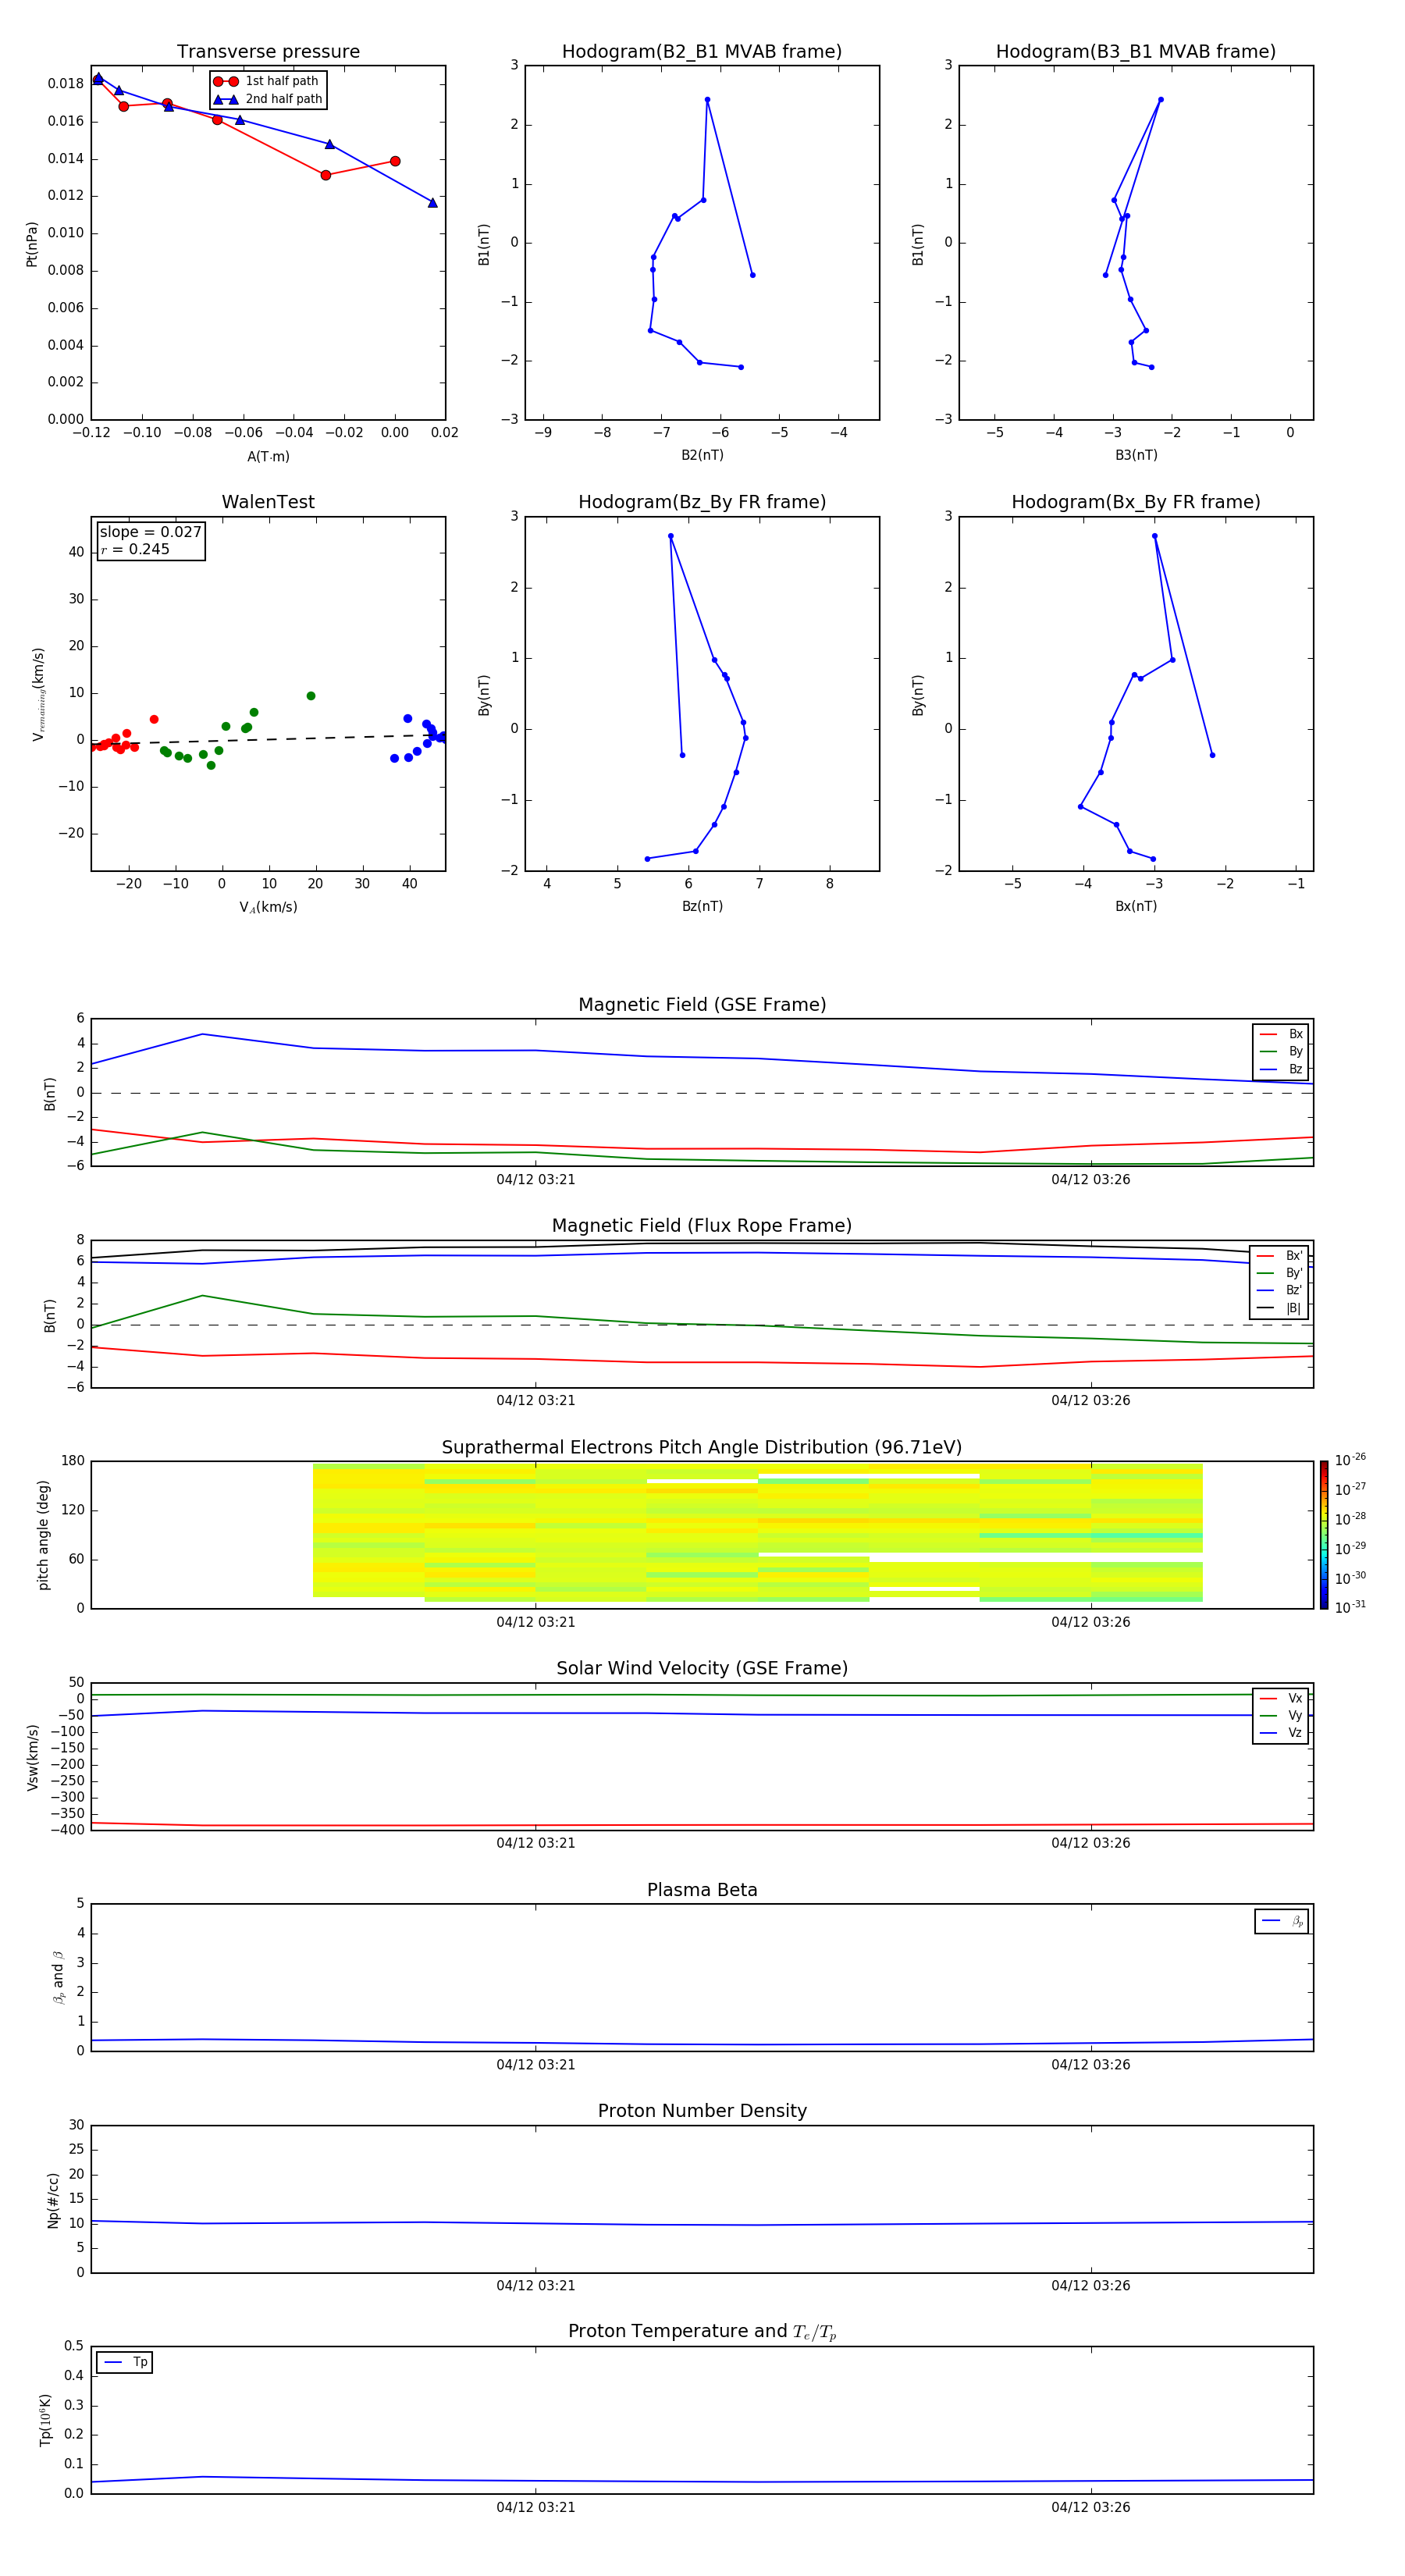The height and width of the screenshot is (2576, 1405).
Task: Click the Suprathermal Electrons Pitch Angle Distribution title
Action: (702, 1448)
